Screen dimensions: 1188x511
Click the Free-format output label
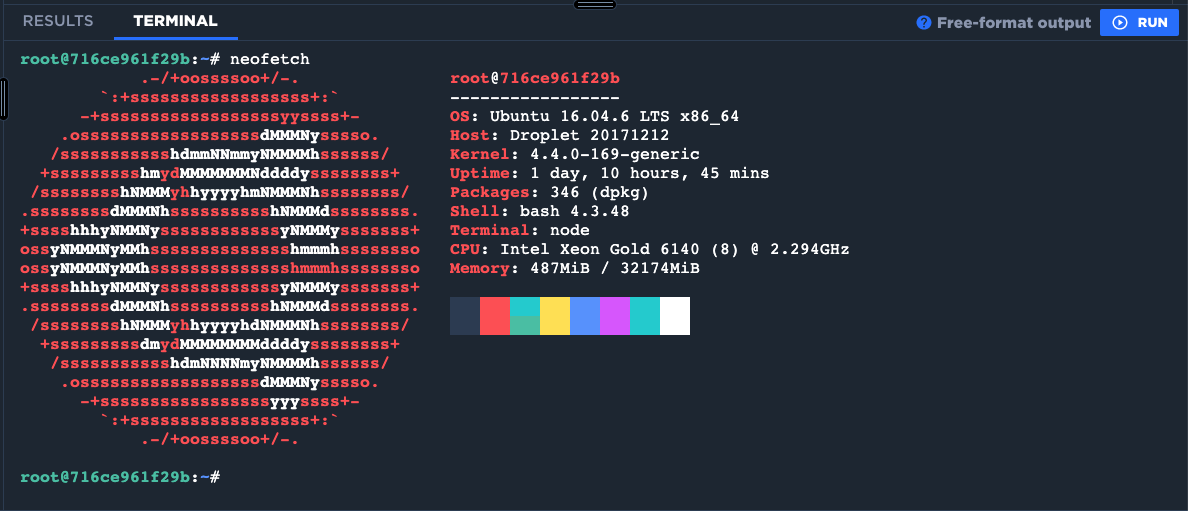click(1013, 22)
